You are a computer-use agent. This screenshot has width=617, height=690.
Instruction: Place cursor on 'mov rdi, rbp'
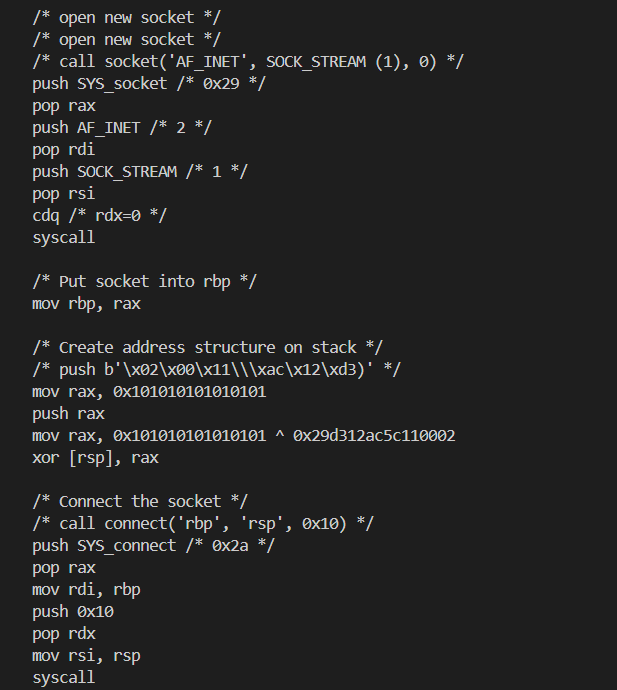(86, 589)
